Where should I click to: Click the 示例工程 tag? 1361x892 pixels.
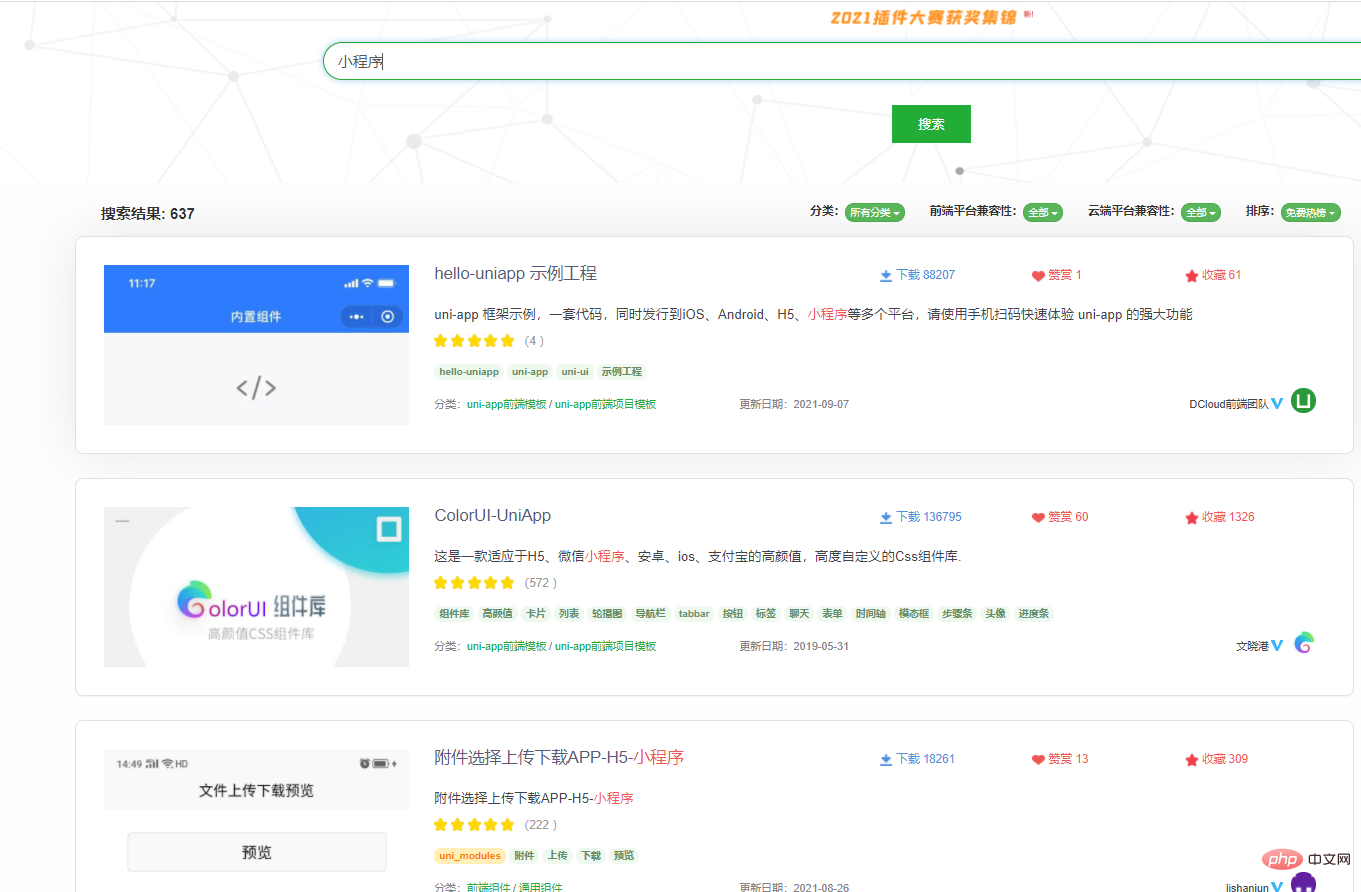pyautogui.click(x=622, y=372)
